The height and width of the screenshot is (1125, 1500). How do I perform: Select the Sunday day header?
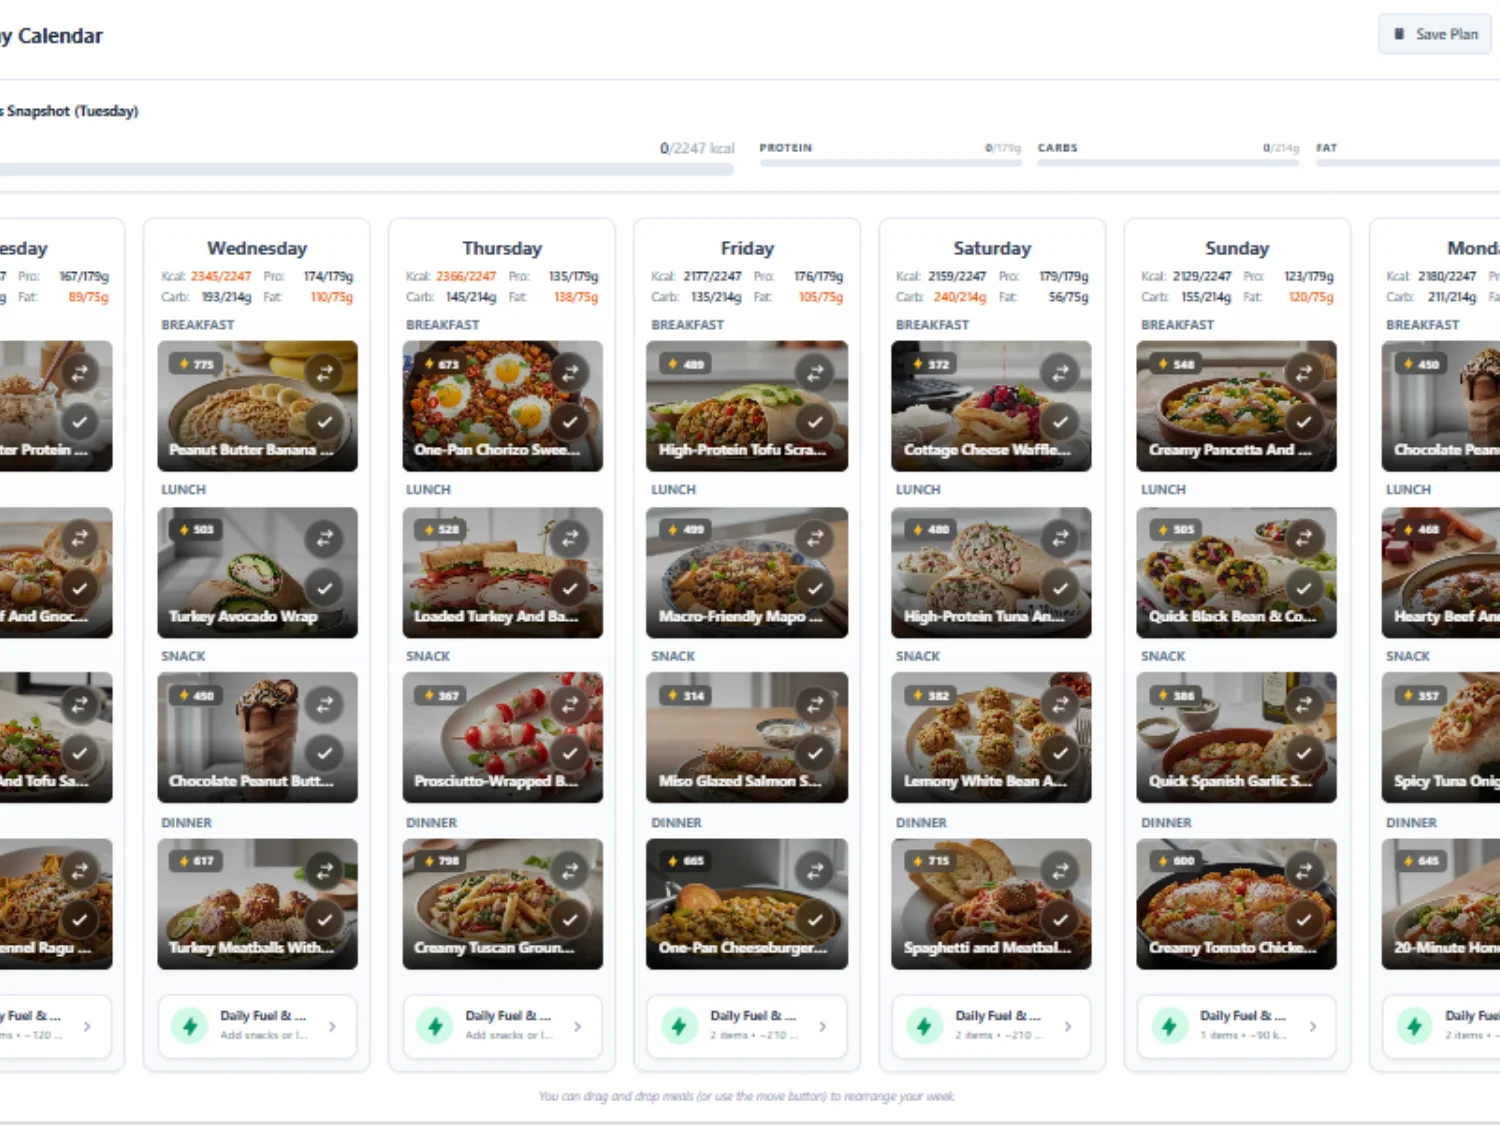click(x=1237, y=248)
